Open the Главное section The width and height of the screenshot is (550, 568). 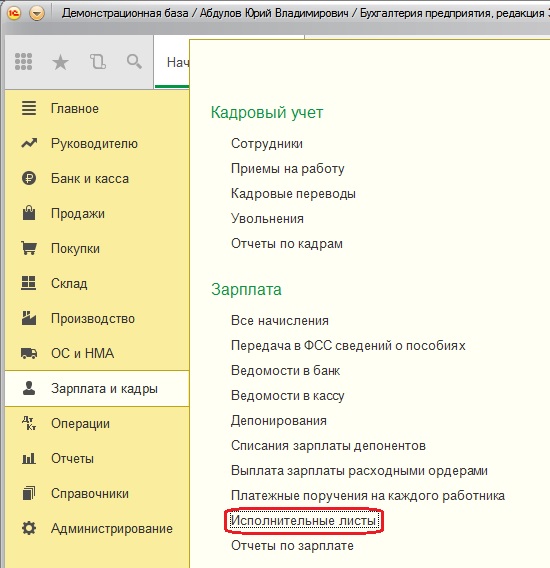coord(75,108)
